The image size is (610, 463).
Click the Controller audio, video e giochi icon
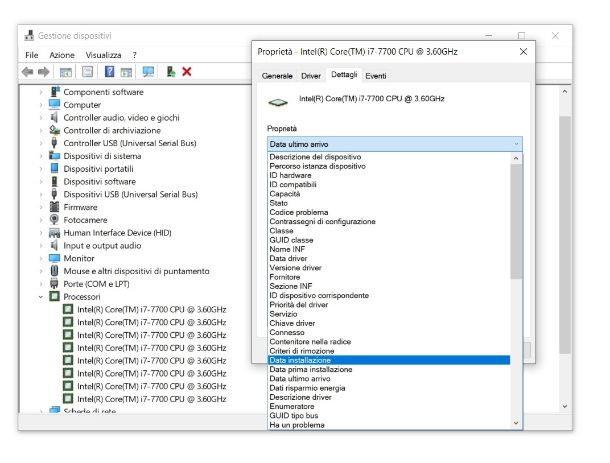pos(54,118)
